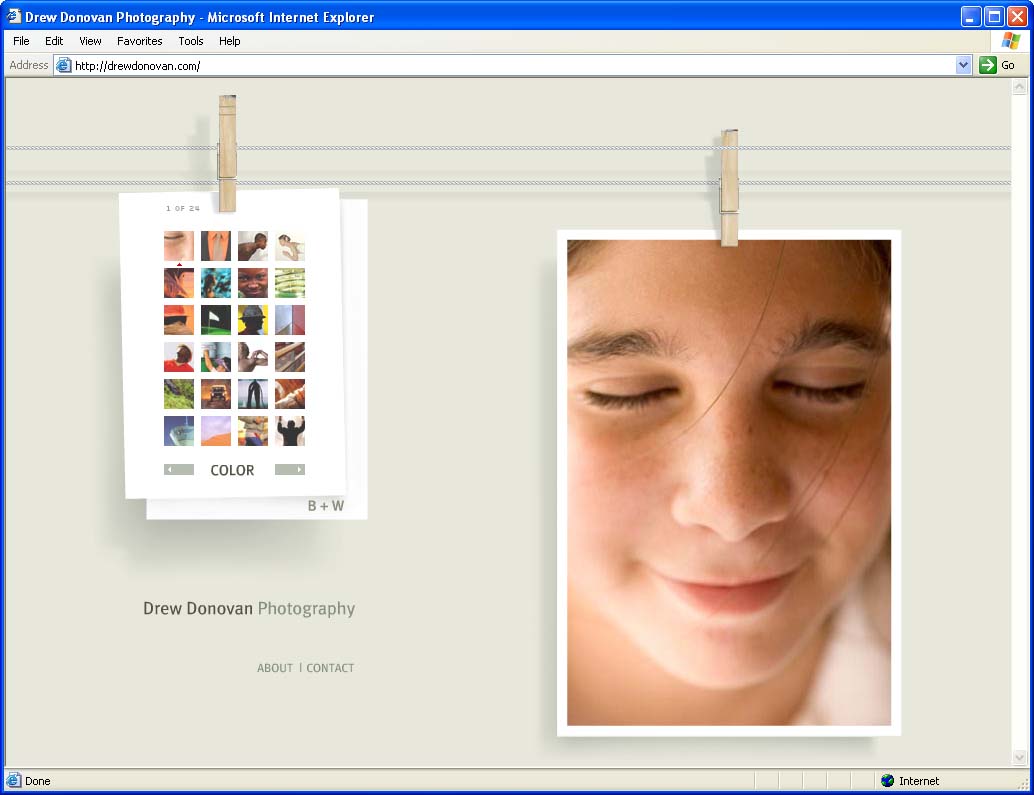Open the yellow hard hat worker thumbnail

pos(253,320)
